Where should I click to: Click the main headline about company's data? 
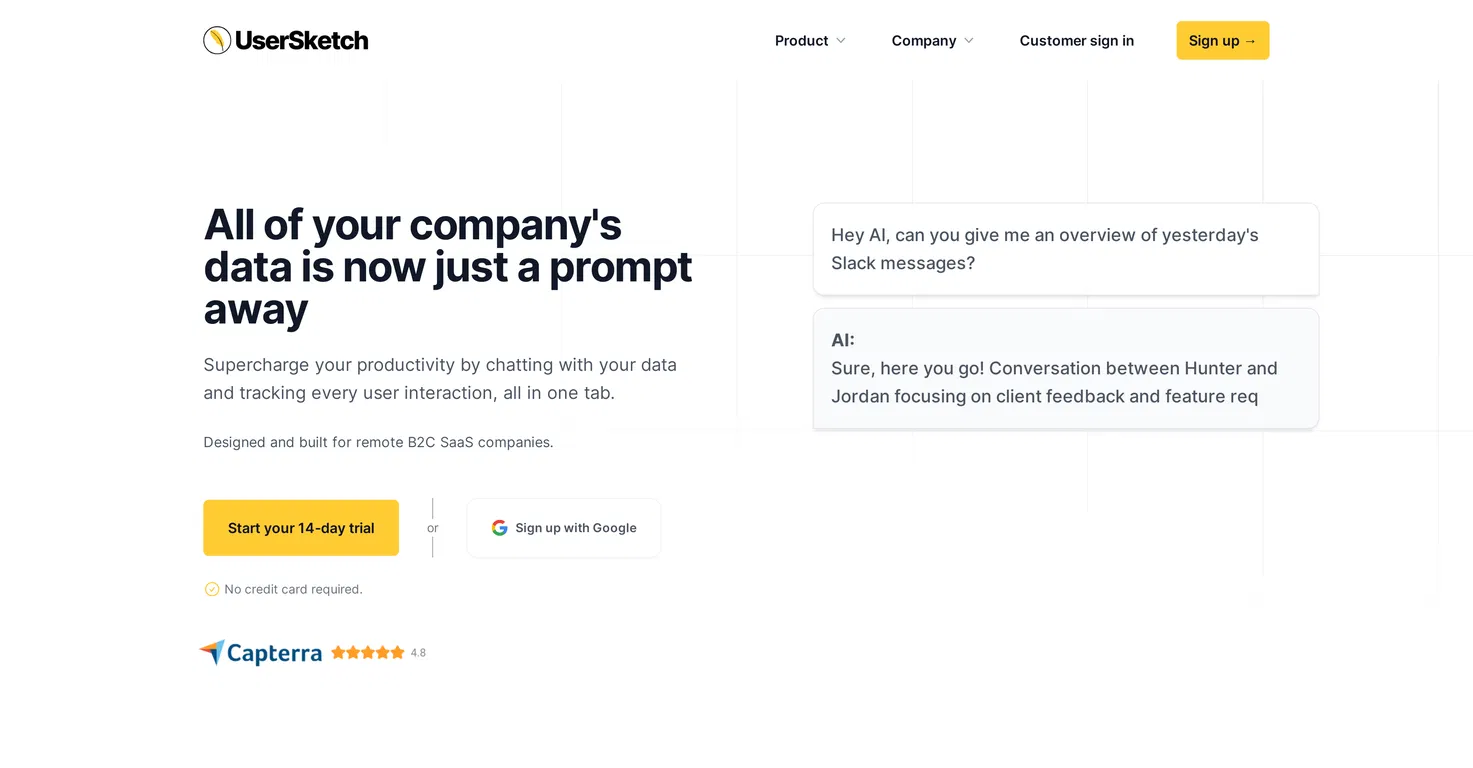[x=448, y=266]
